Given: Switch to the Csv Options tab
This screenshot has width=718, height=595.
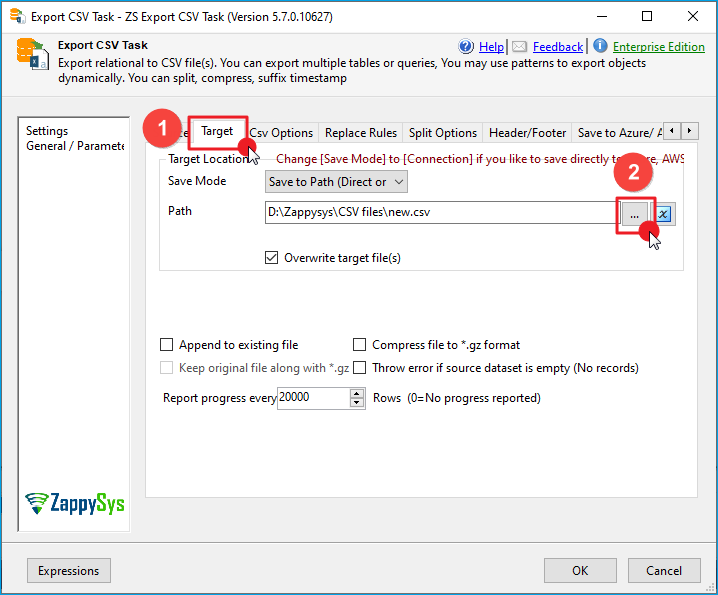Looking at the screenshot, I should [281, 133].
